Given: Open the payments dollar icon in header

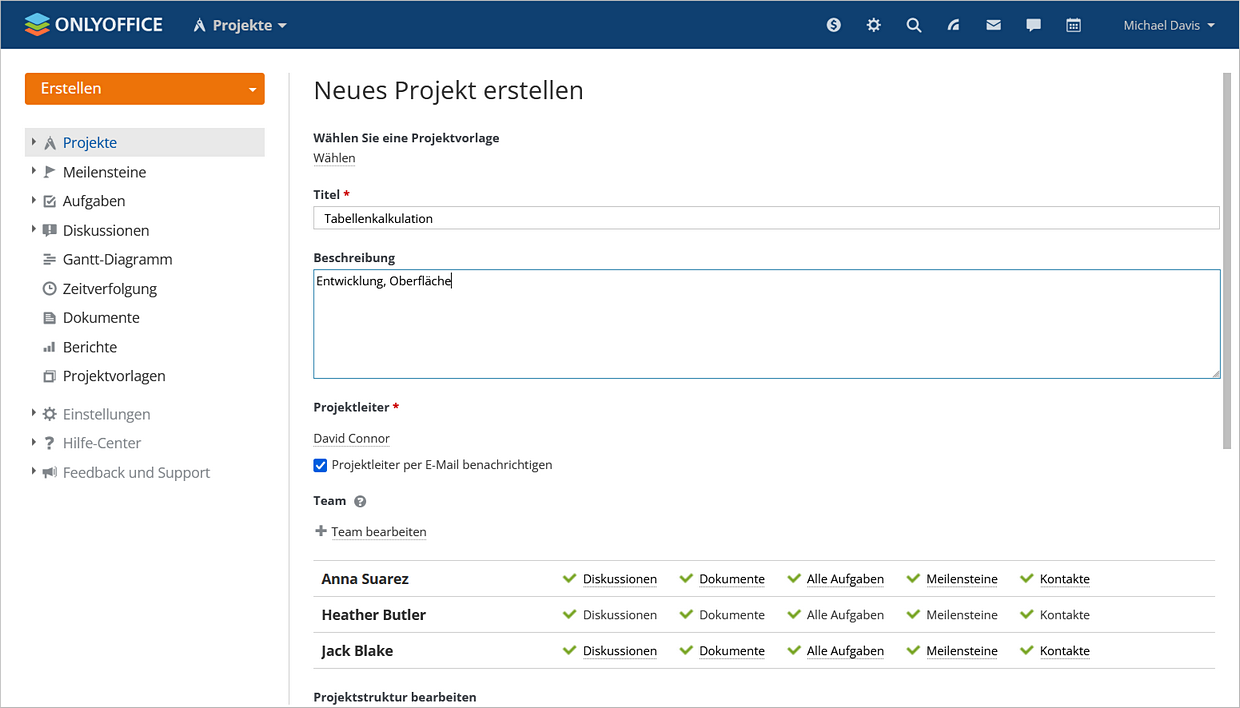Looking at the screenshot, I should click(834, 25).
